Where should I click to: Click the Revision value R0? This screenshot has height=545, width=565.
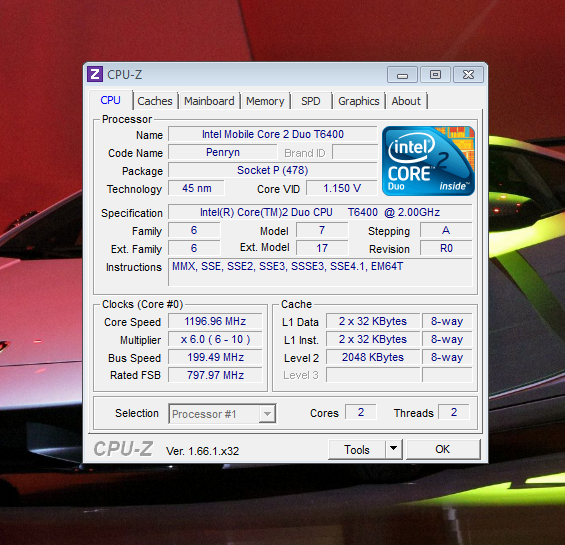coord(446,248)
